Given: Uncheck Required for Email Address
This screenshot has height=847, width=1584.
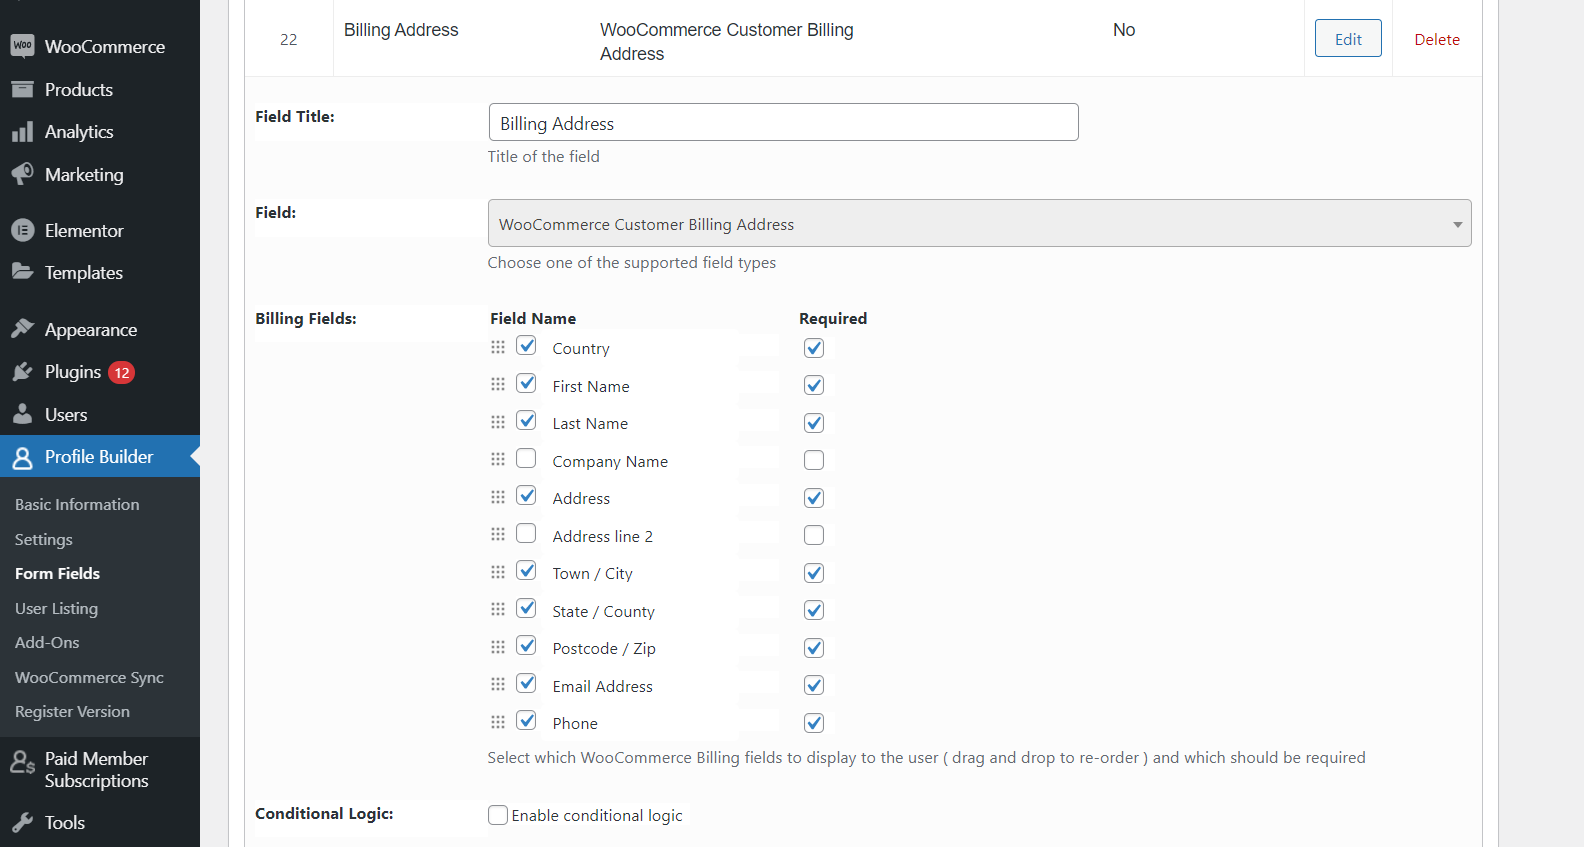Looking at the screenshot, I should click(814, 685).
